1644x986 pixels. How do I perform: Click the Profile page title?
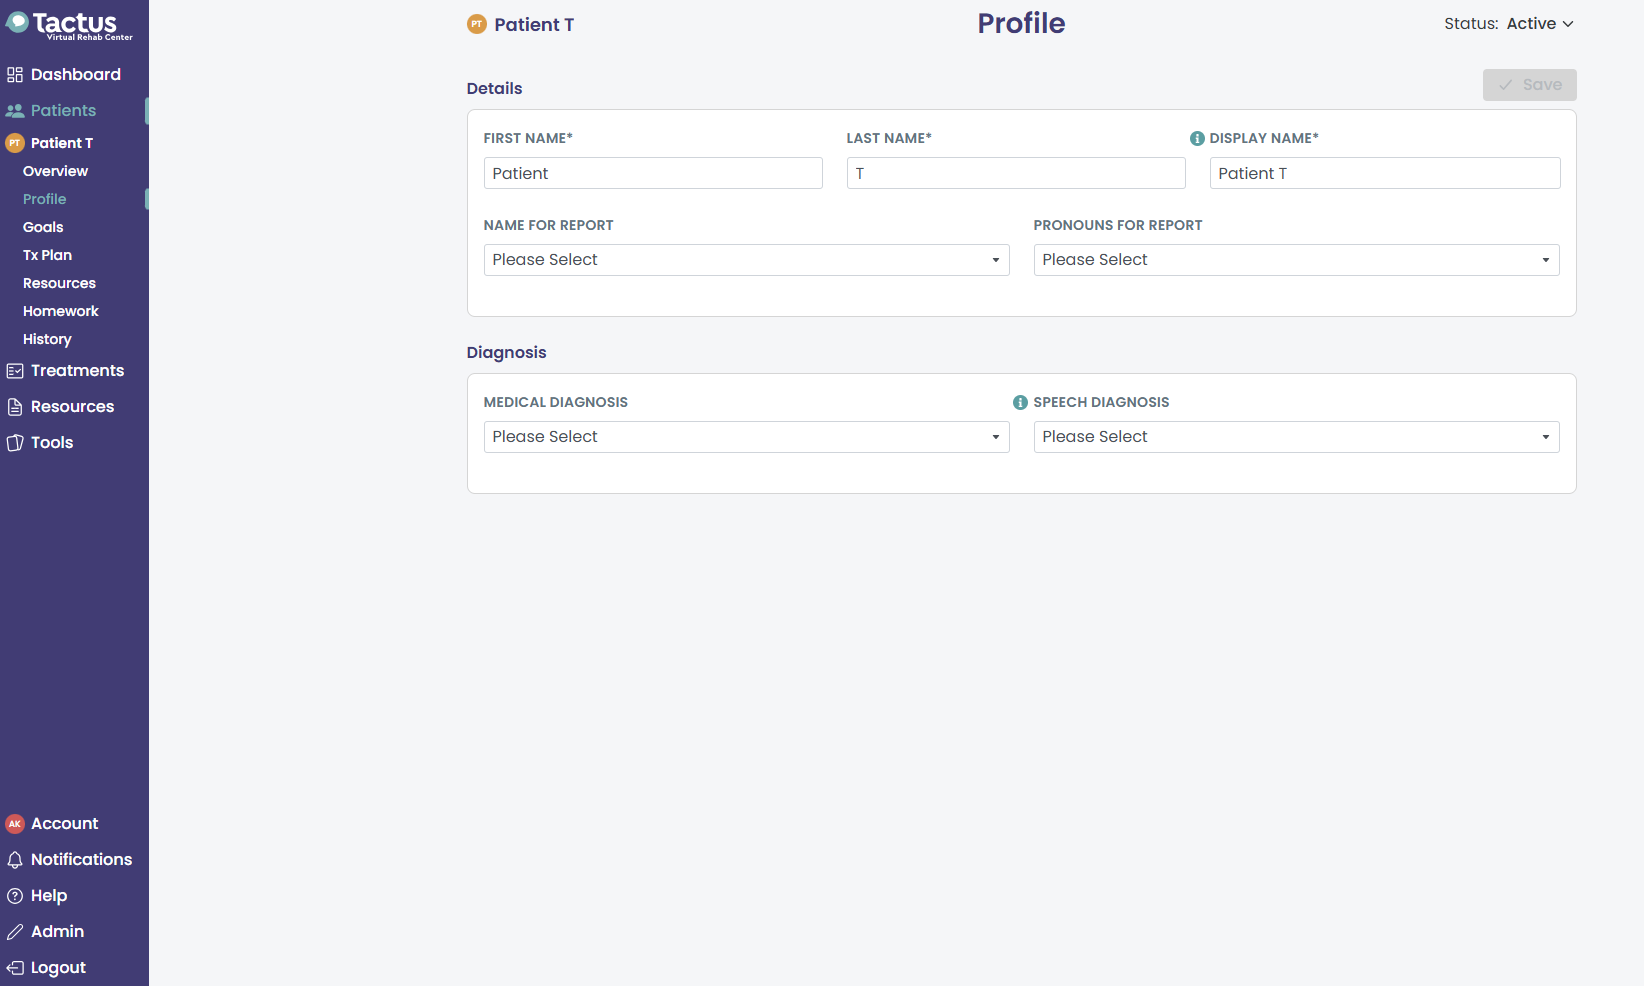1021,23
